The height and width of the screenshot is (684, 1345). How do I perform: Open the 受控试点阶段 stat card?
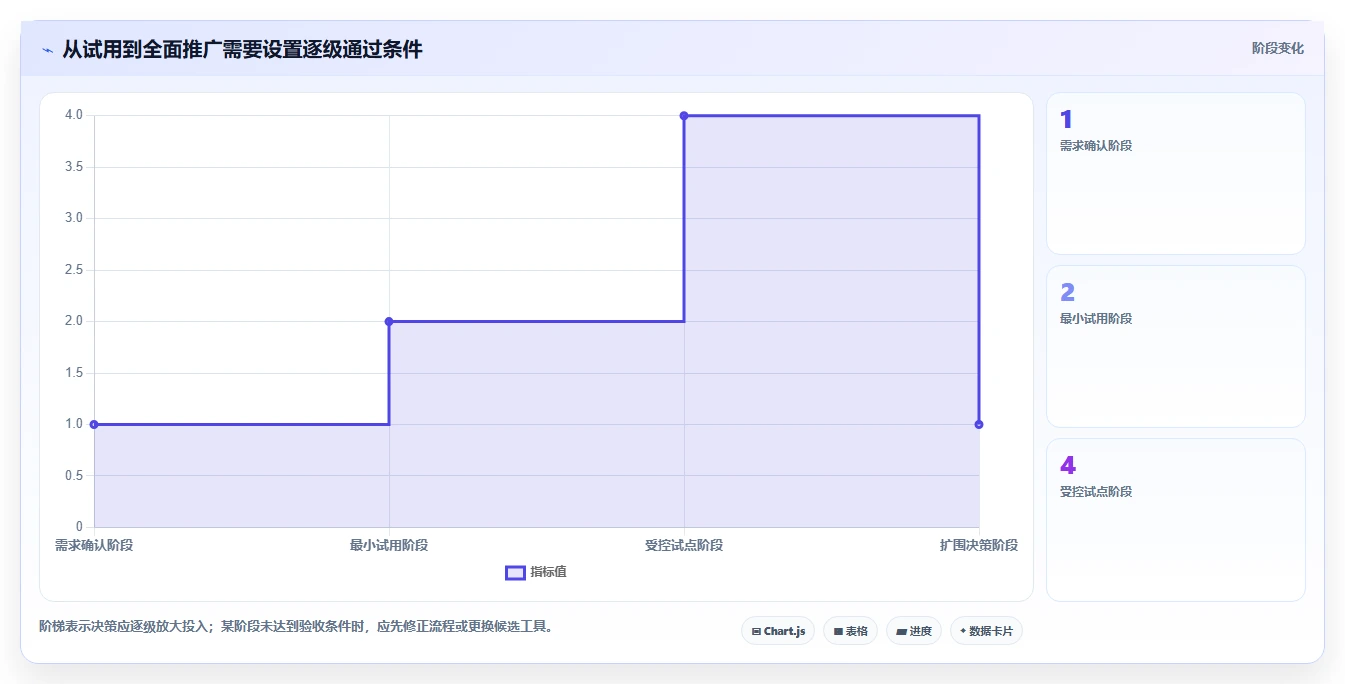(1176, 520)
